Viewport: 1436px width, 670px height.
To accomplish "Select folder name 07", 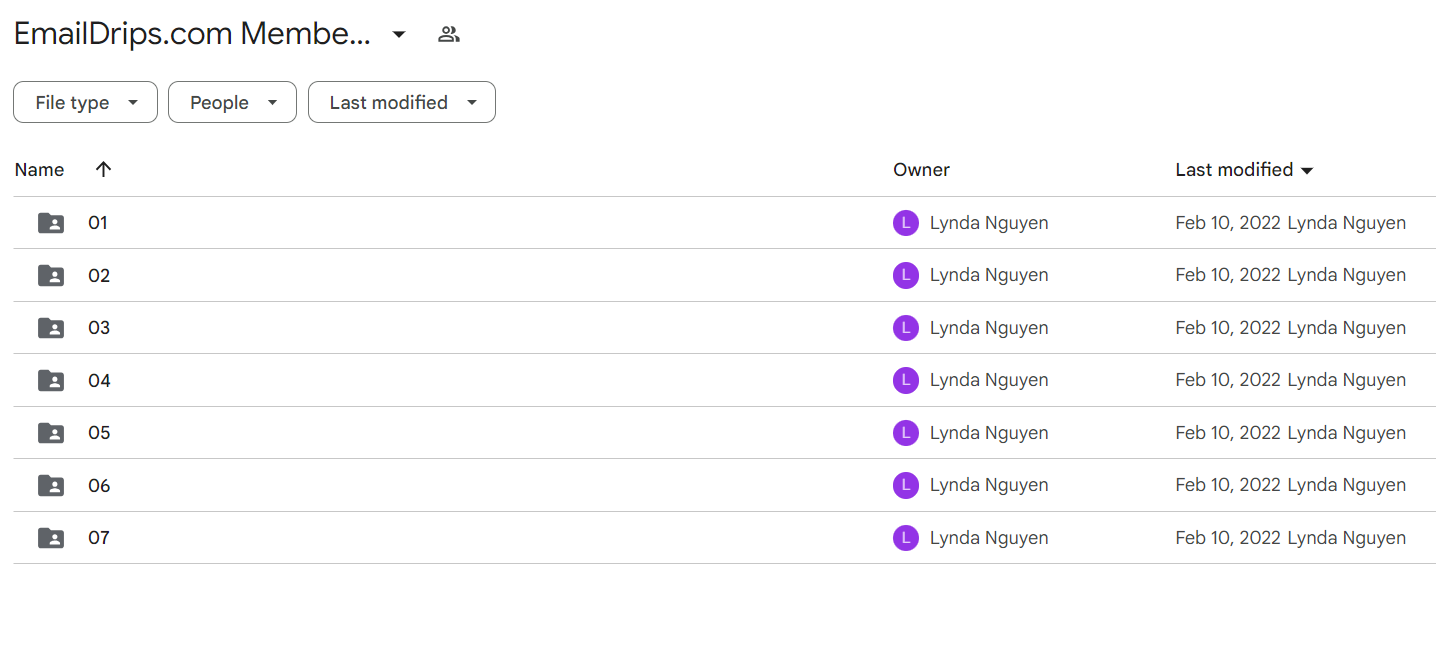I will click(x=99, y=538).
